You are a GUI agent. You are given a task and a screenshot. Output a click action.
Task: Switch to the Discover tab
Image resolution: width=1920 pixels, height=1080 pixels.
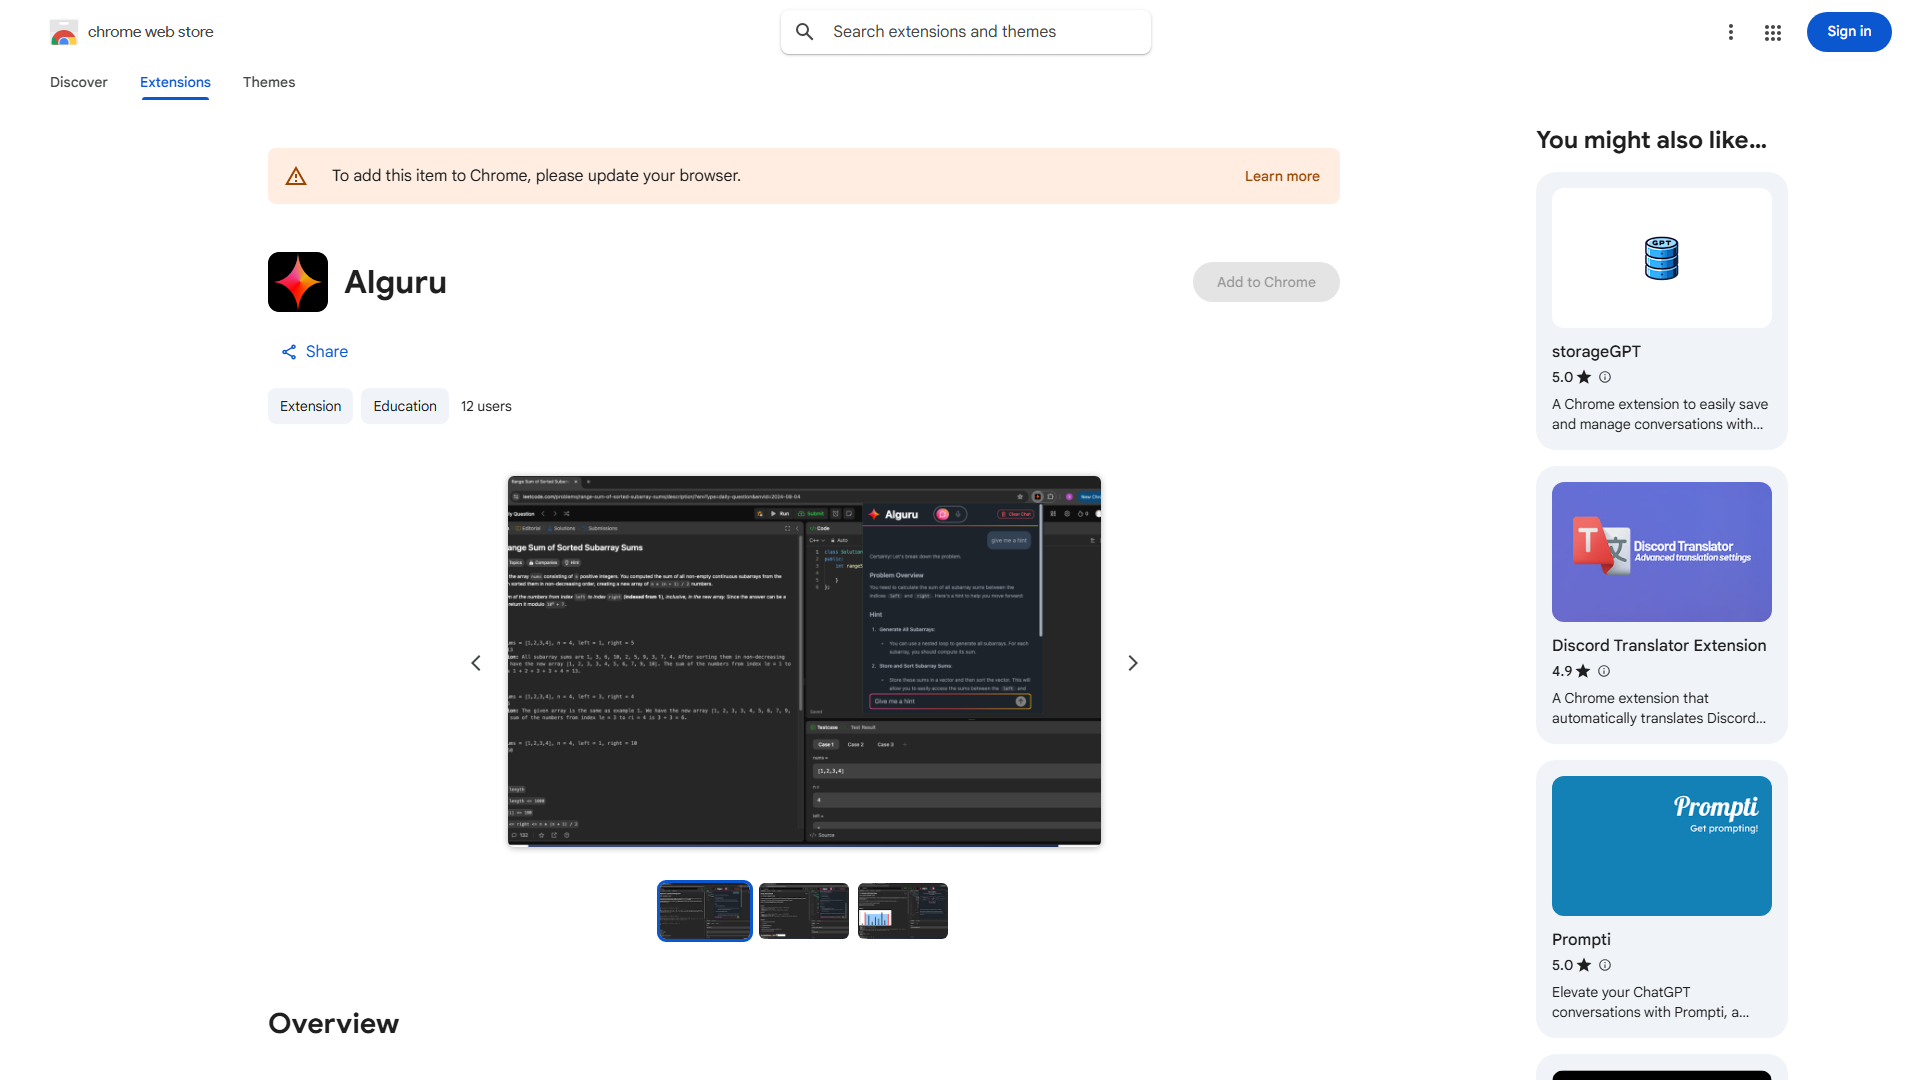[79, 82]
